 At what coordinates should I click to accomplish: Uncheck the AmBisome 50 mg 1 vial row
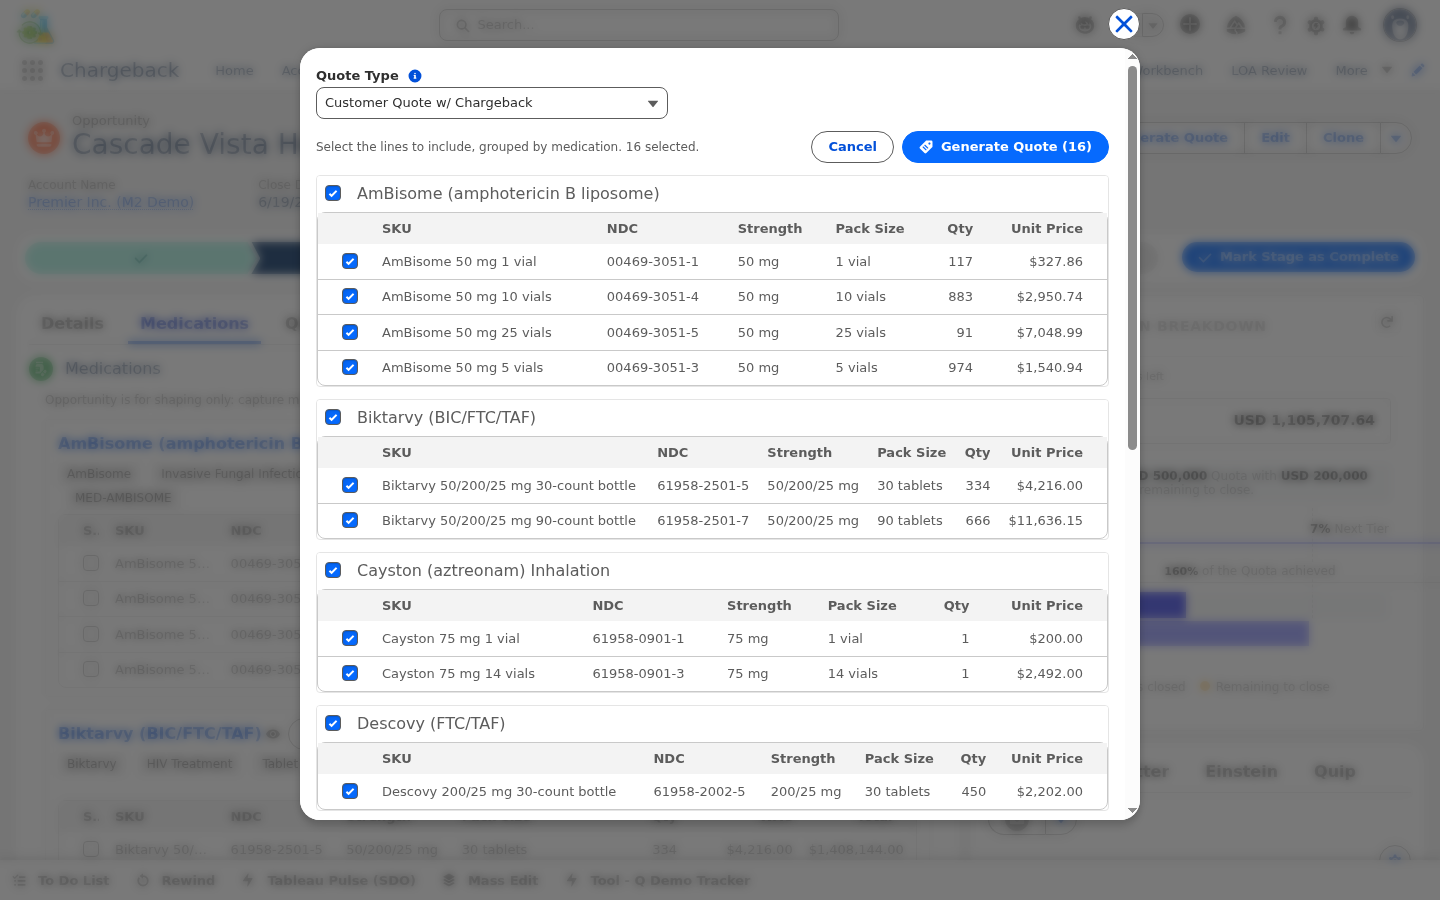350,262
